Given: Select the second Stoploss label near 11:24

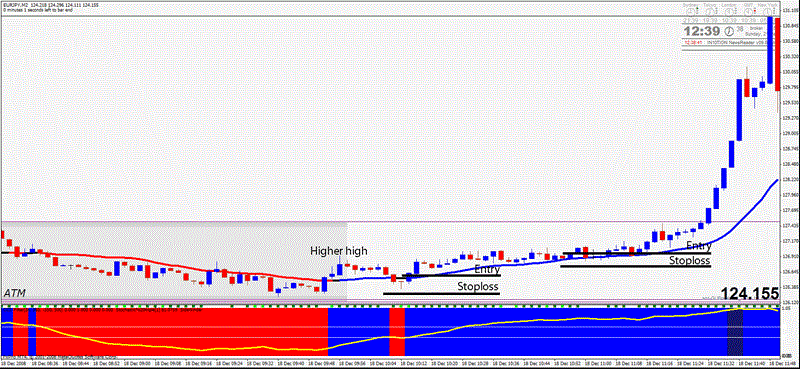Looking at the screenshot, I should (690, 260).
